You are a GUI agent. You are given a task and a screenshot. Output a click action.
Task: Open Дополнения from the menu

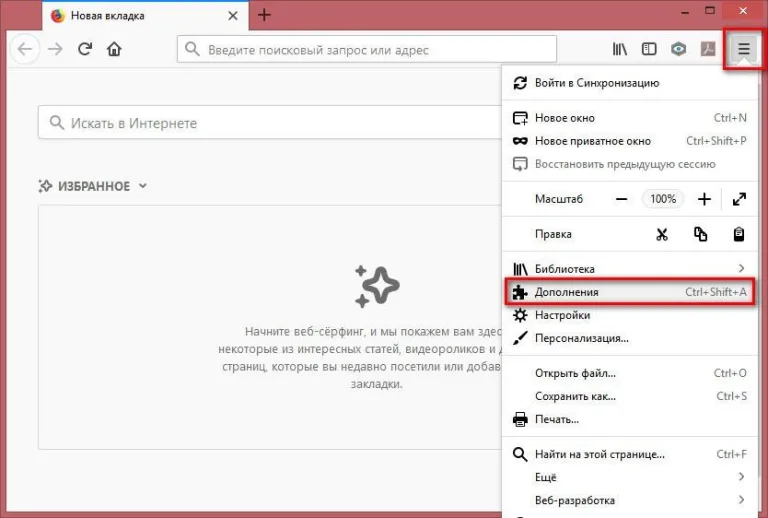(x=630, y=292)
